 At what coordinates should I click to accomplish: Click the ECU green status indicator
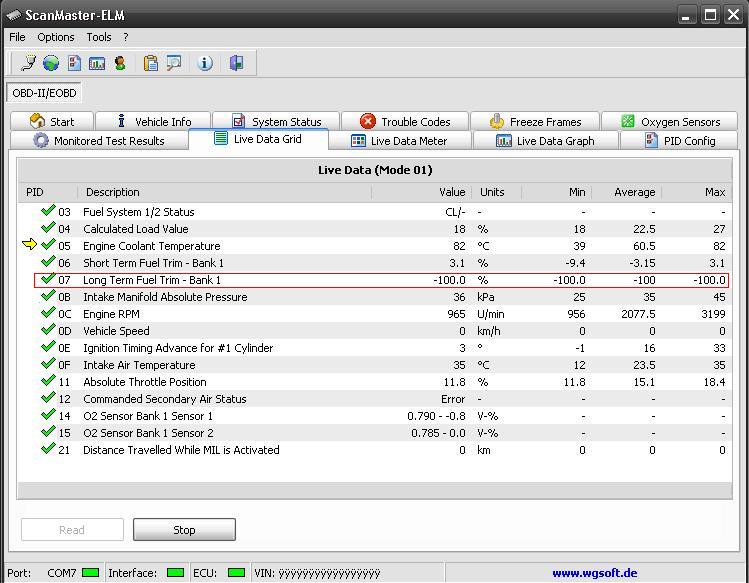236,572
